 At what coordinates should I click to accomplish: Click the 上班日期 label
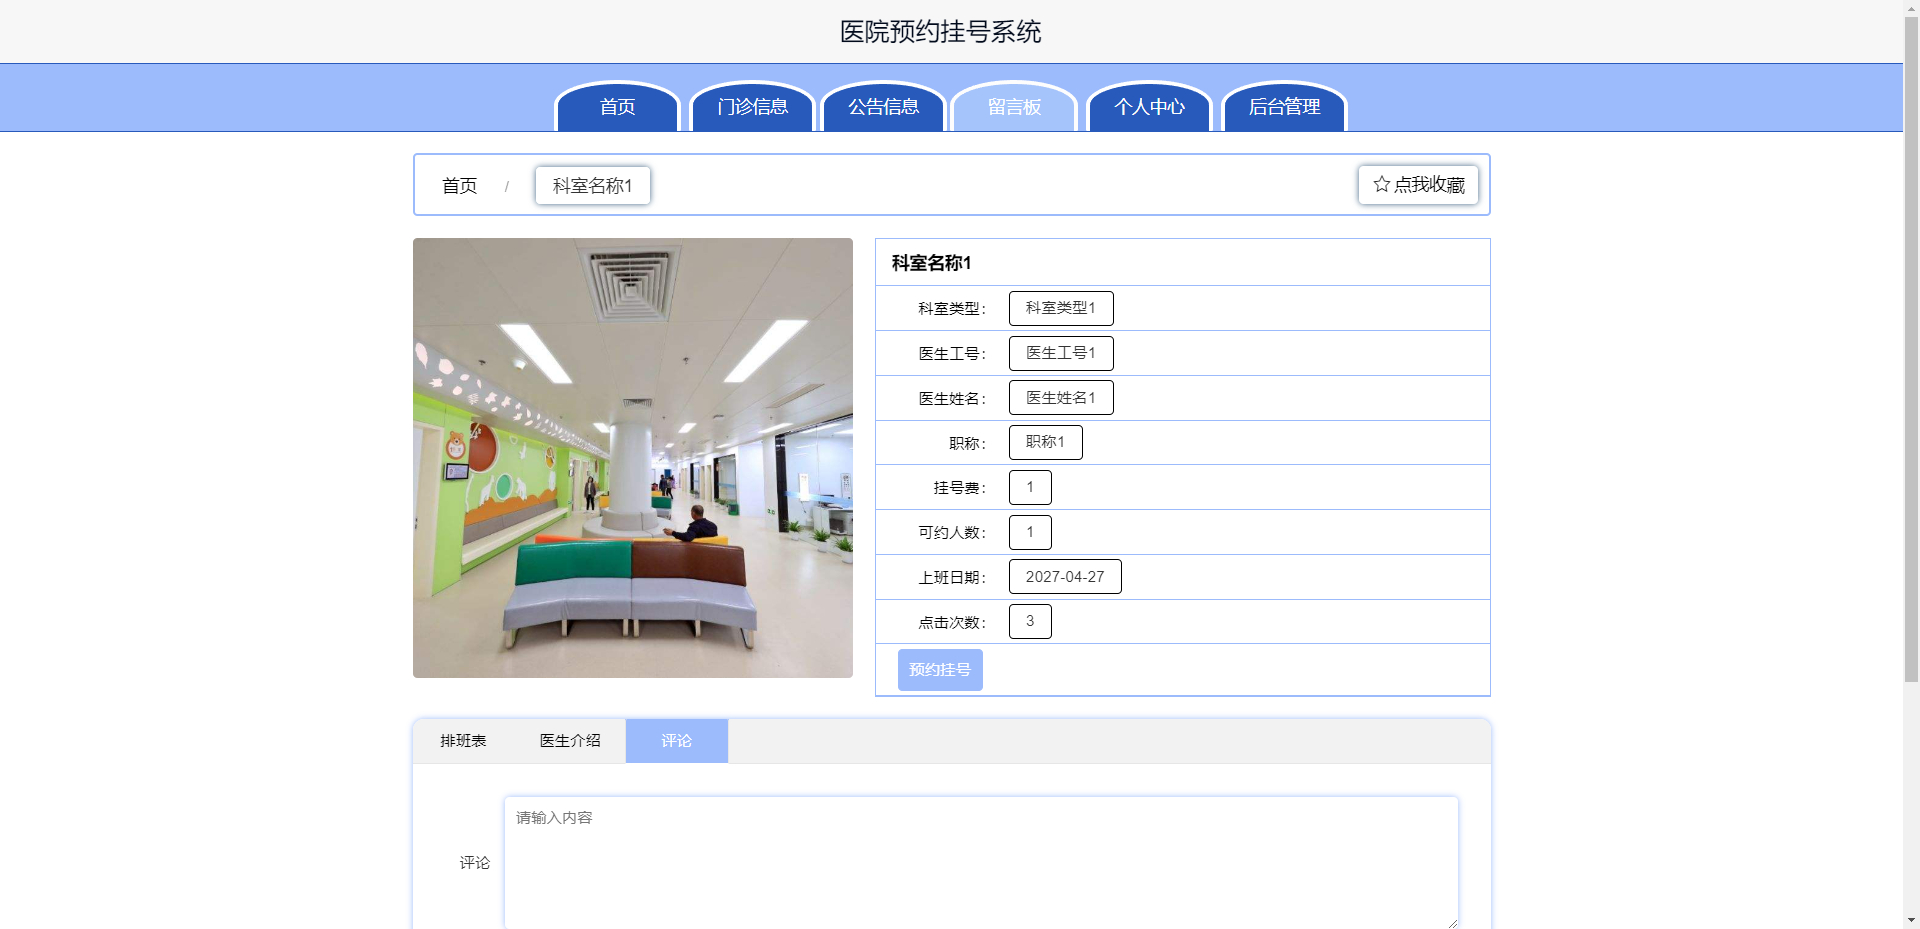[951, 578]
